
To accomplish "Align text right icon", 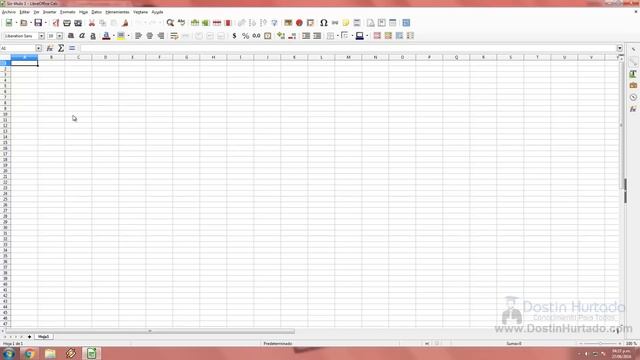I will [161, 36].
